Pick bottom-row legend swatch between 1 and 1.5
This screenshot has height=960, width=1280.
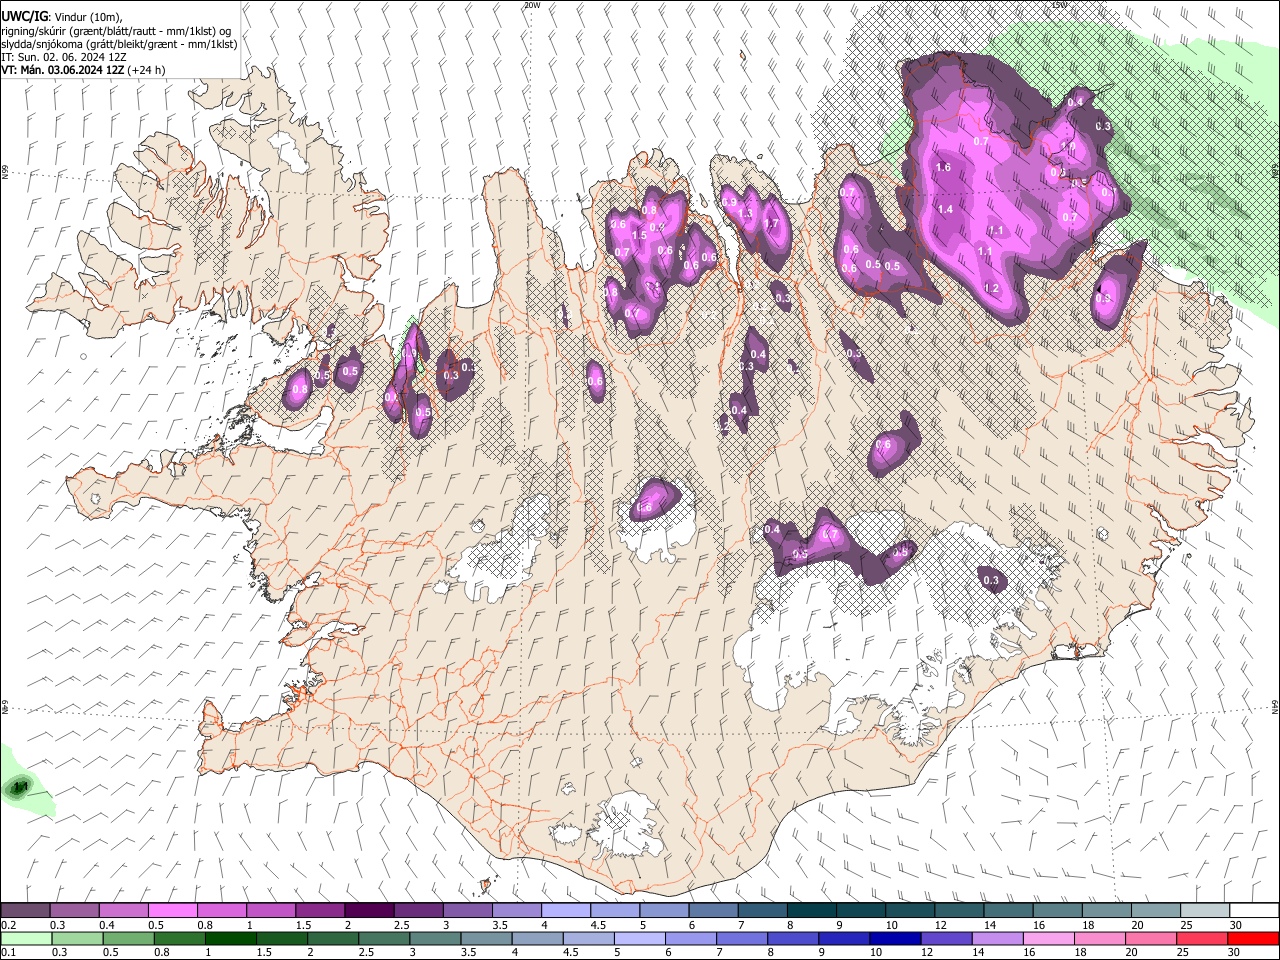click(229, 938)
